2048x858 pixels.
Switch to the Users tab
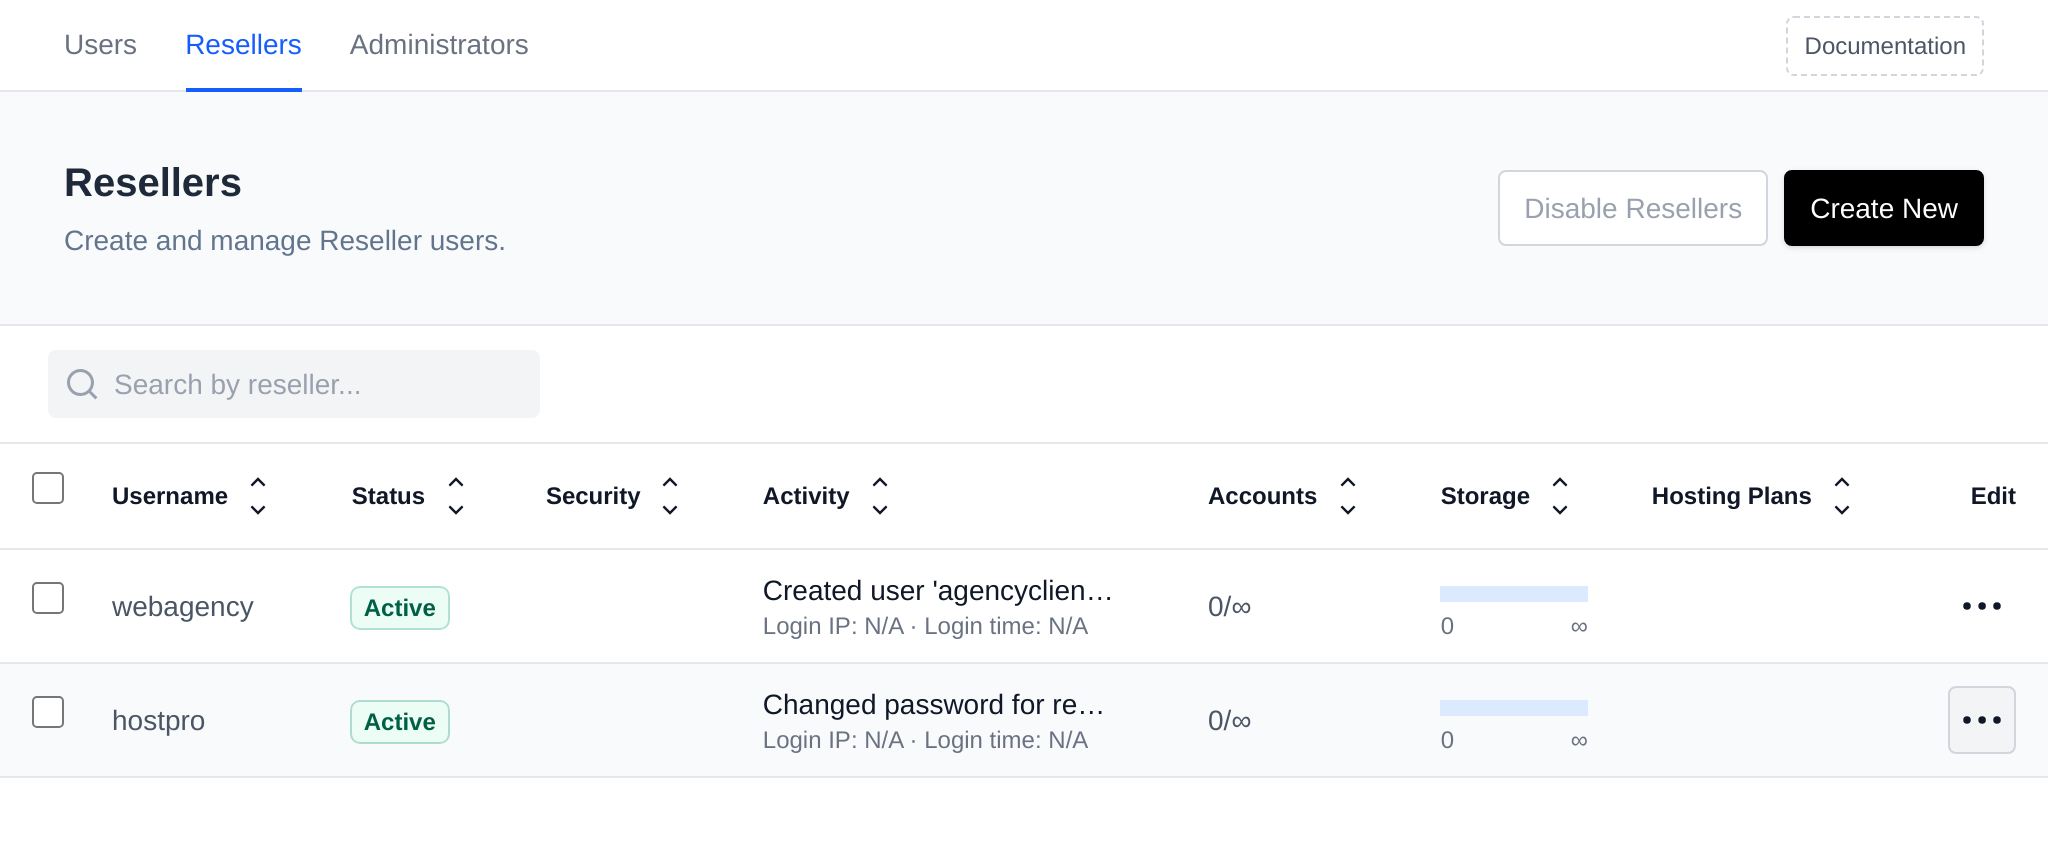(100, 45)
